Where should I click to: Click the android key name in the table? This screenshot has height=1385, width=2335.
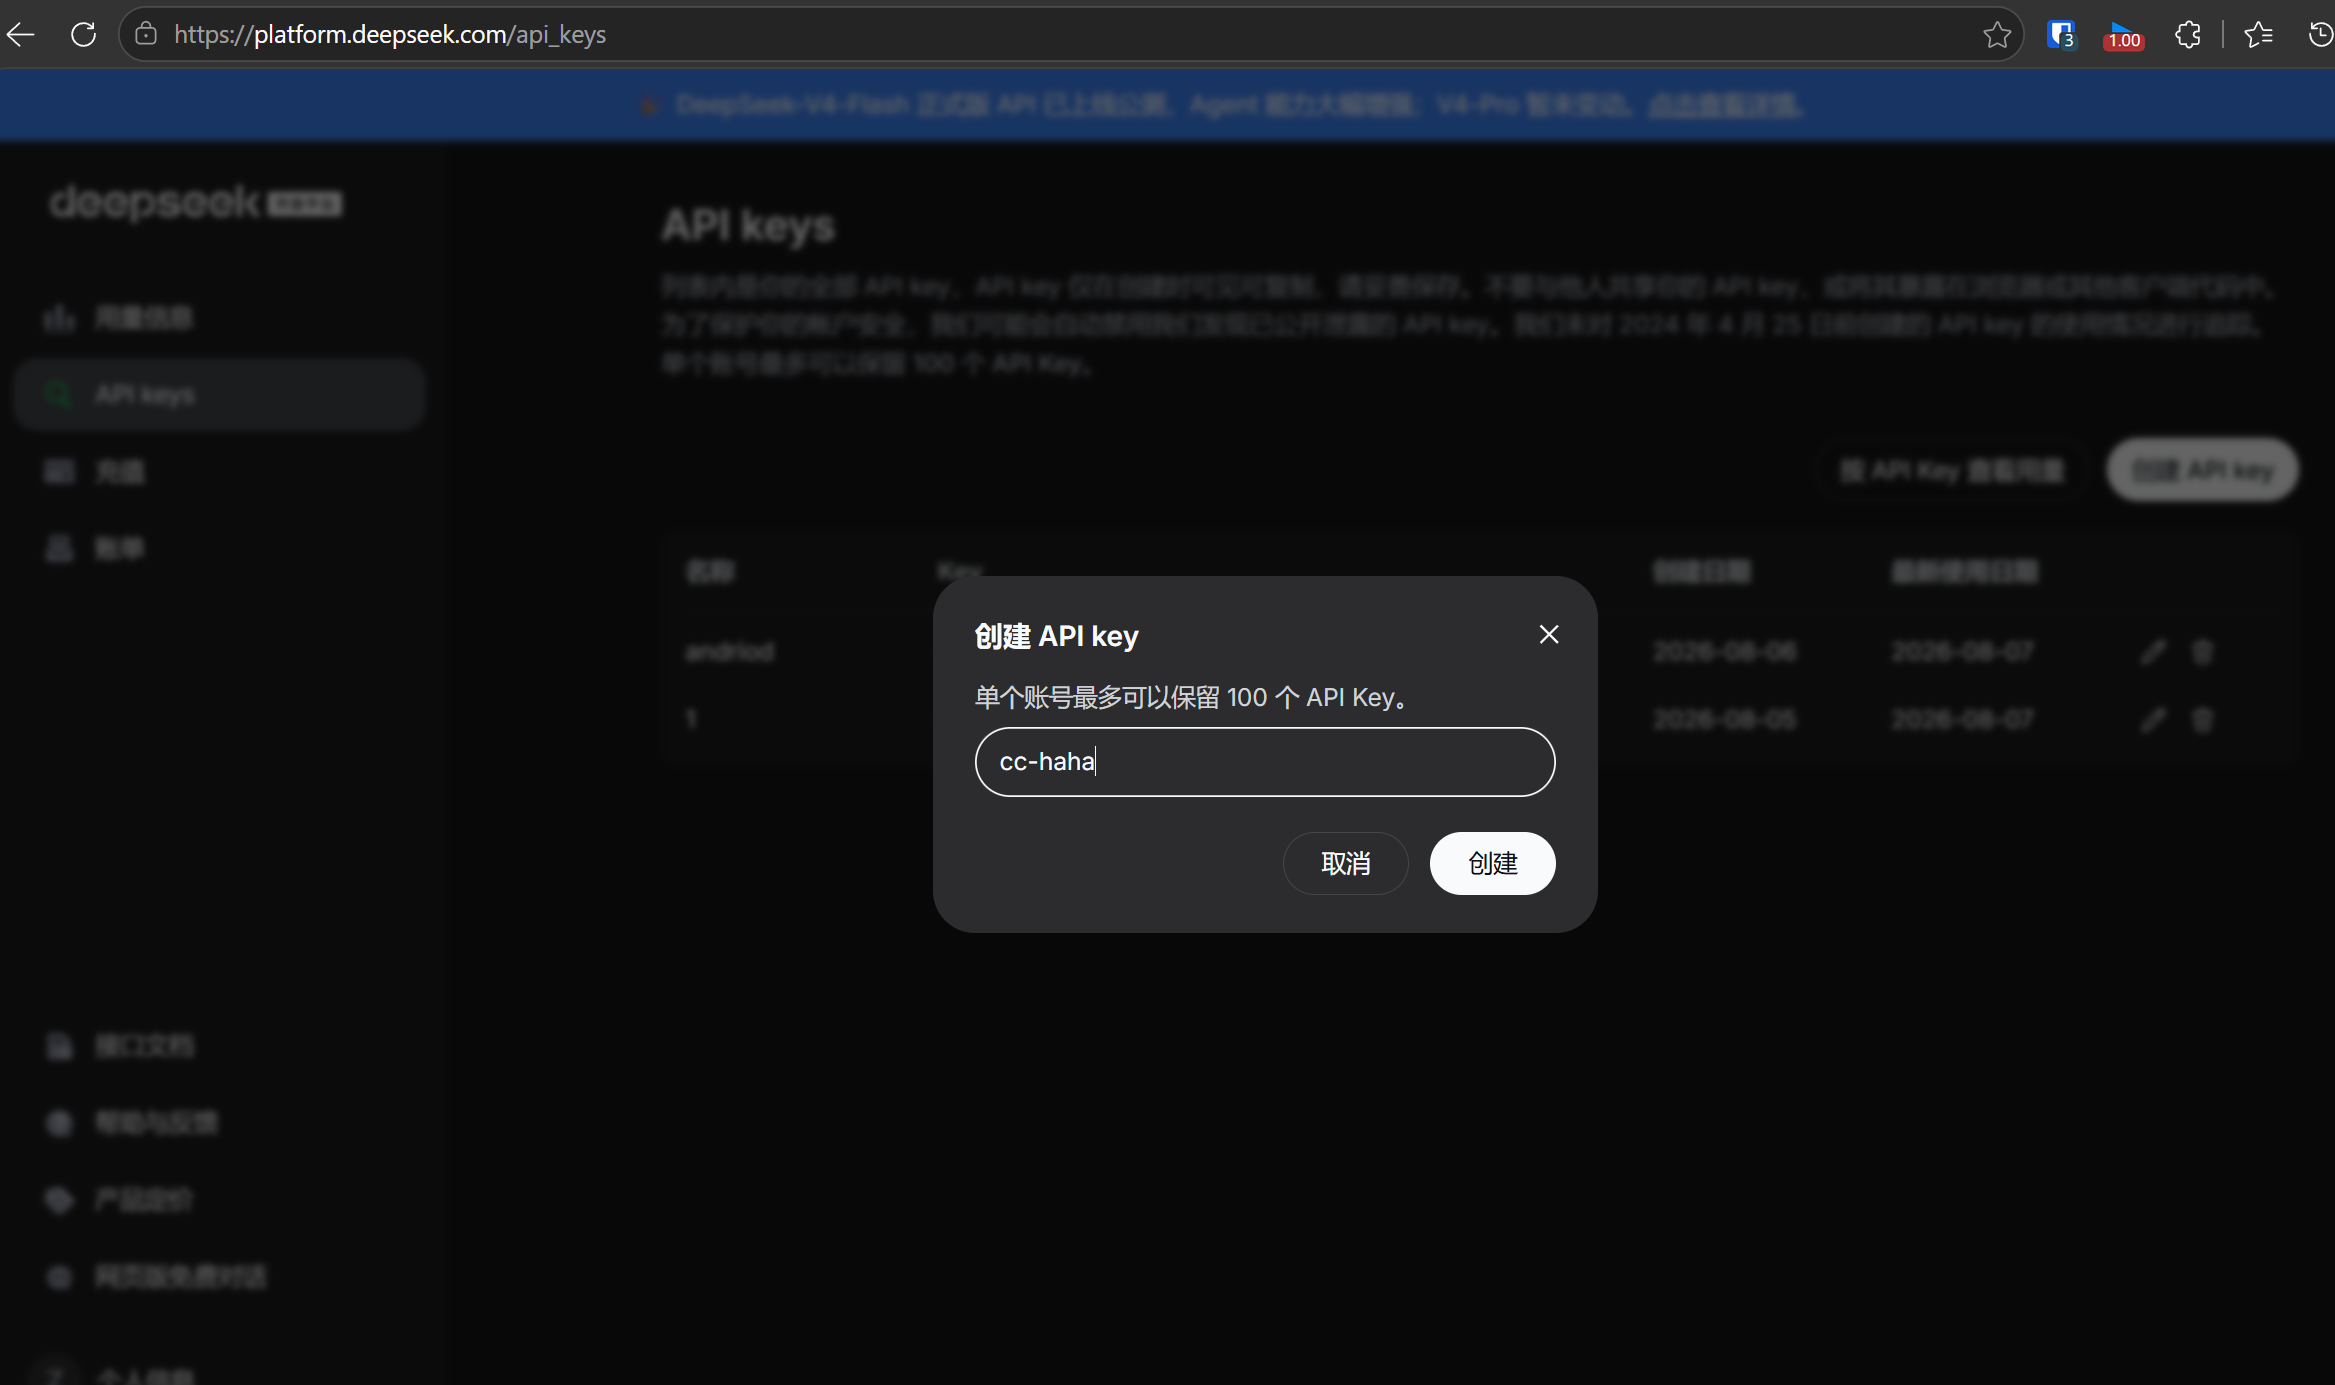coord(730,652)
